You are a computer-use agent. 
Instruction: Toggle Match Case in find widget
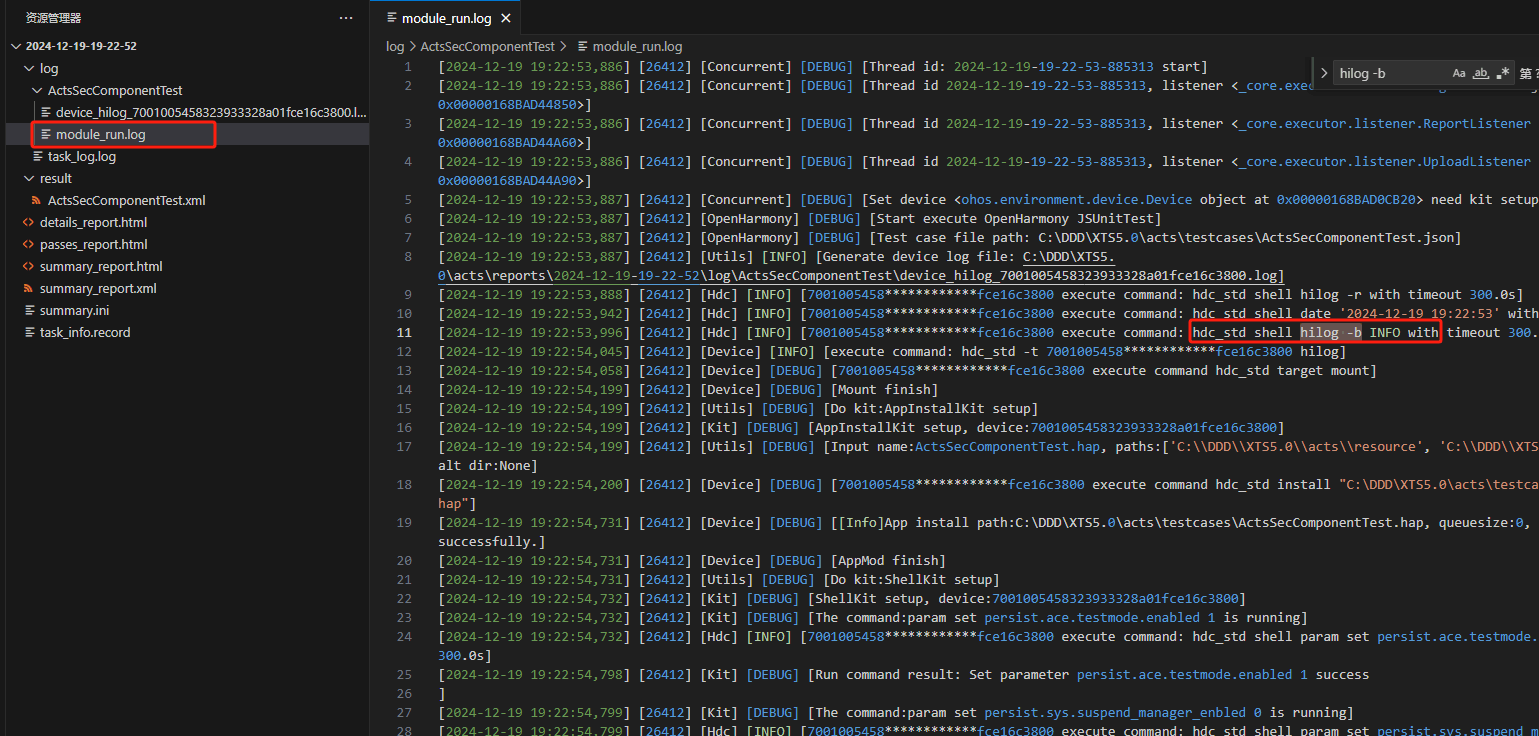click(x=1459, y=73)
